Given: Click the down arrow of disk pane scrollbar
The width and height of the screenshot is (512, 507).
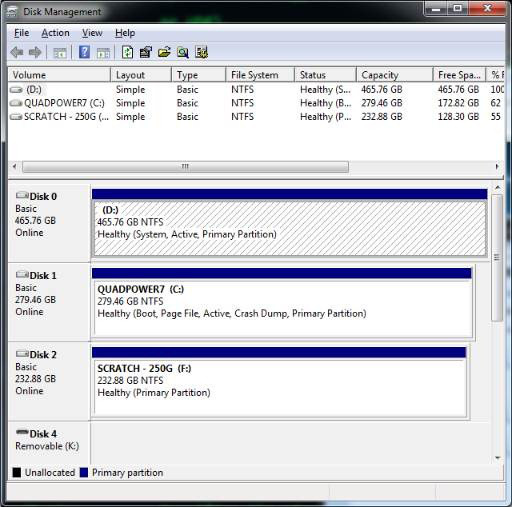Looking at the screenshot, I should click(x=497, y=458).
